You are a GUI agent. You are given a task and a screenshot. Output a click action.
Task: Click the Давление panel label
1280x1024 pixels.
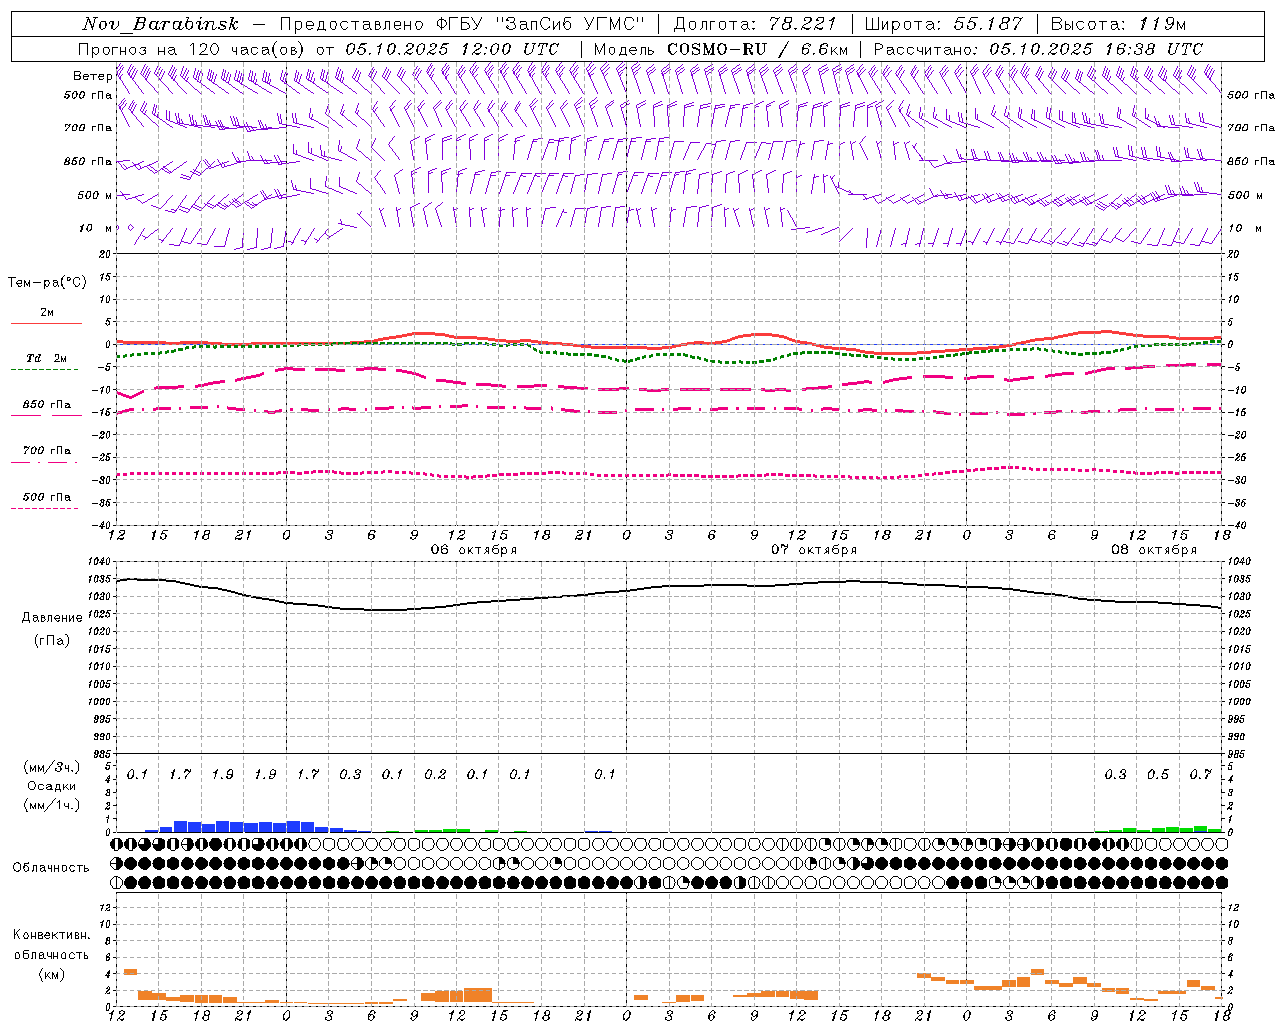52,618
